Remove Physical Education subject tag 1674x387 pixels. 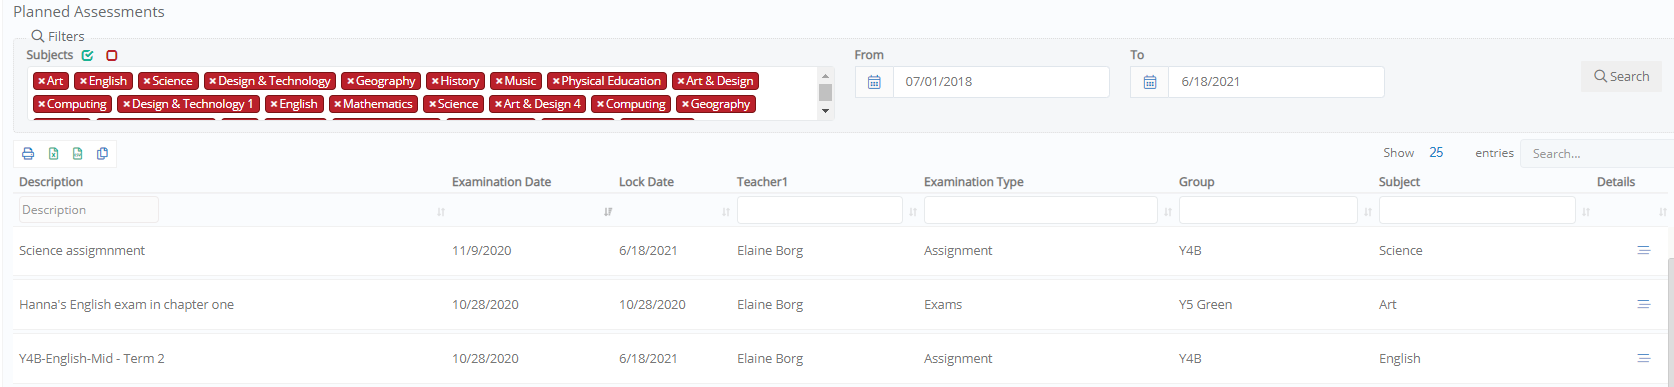click(556, 81)
